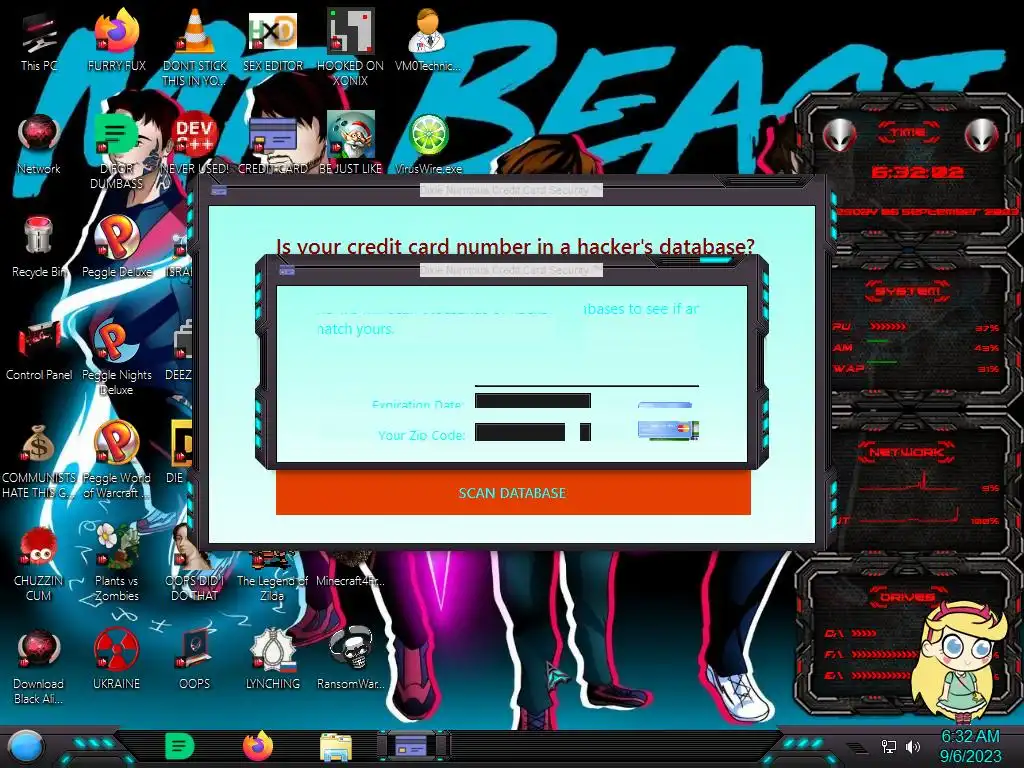Click the Start orb on taskbar
The image size is (1024, 768).
[25, 747]
